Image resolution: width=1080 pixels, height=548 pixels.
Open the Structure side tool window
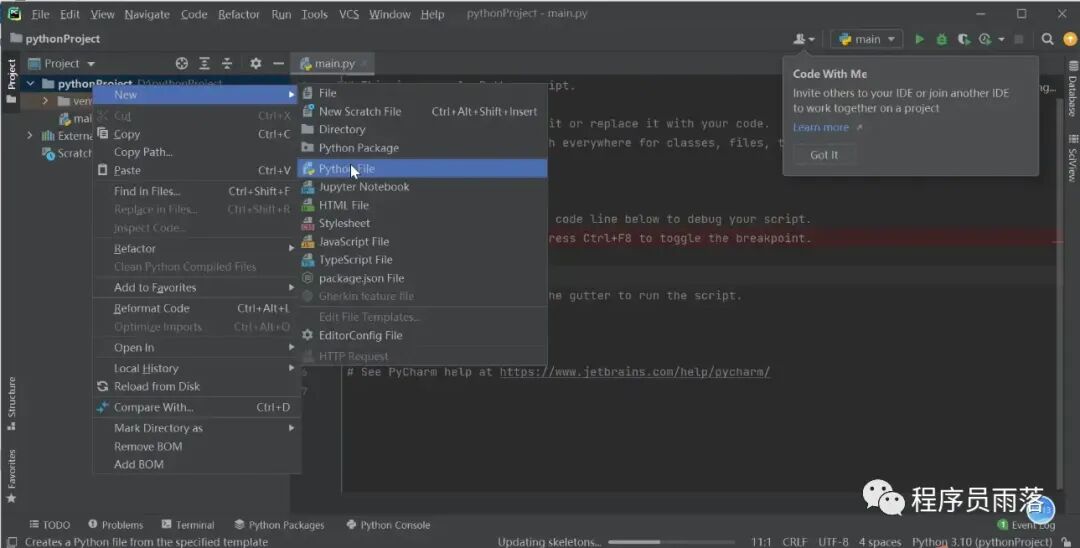[11, 403]
